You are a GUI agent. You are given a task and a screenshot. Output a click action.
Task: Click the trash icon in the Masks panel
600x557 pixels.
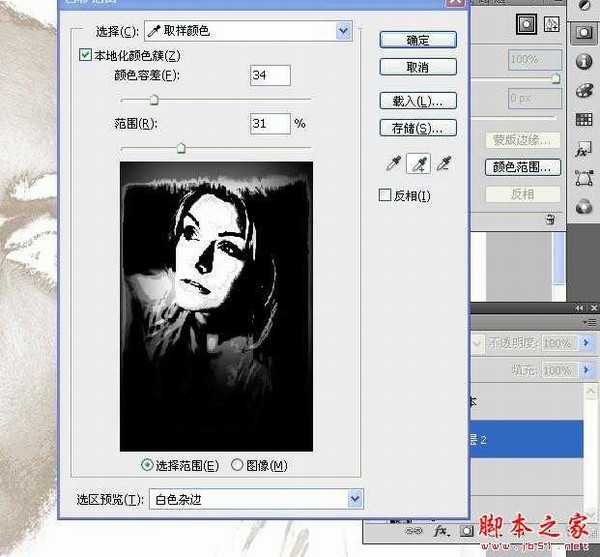pyautogui.click(x=550, y=218)
